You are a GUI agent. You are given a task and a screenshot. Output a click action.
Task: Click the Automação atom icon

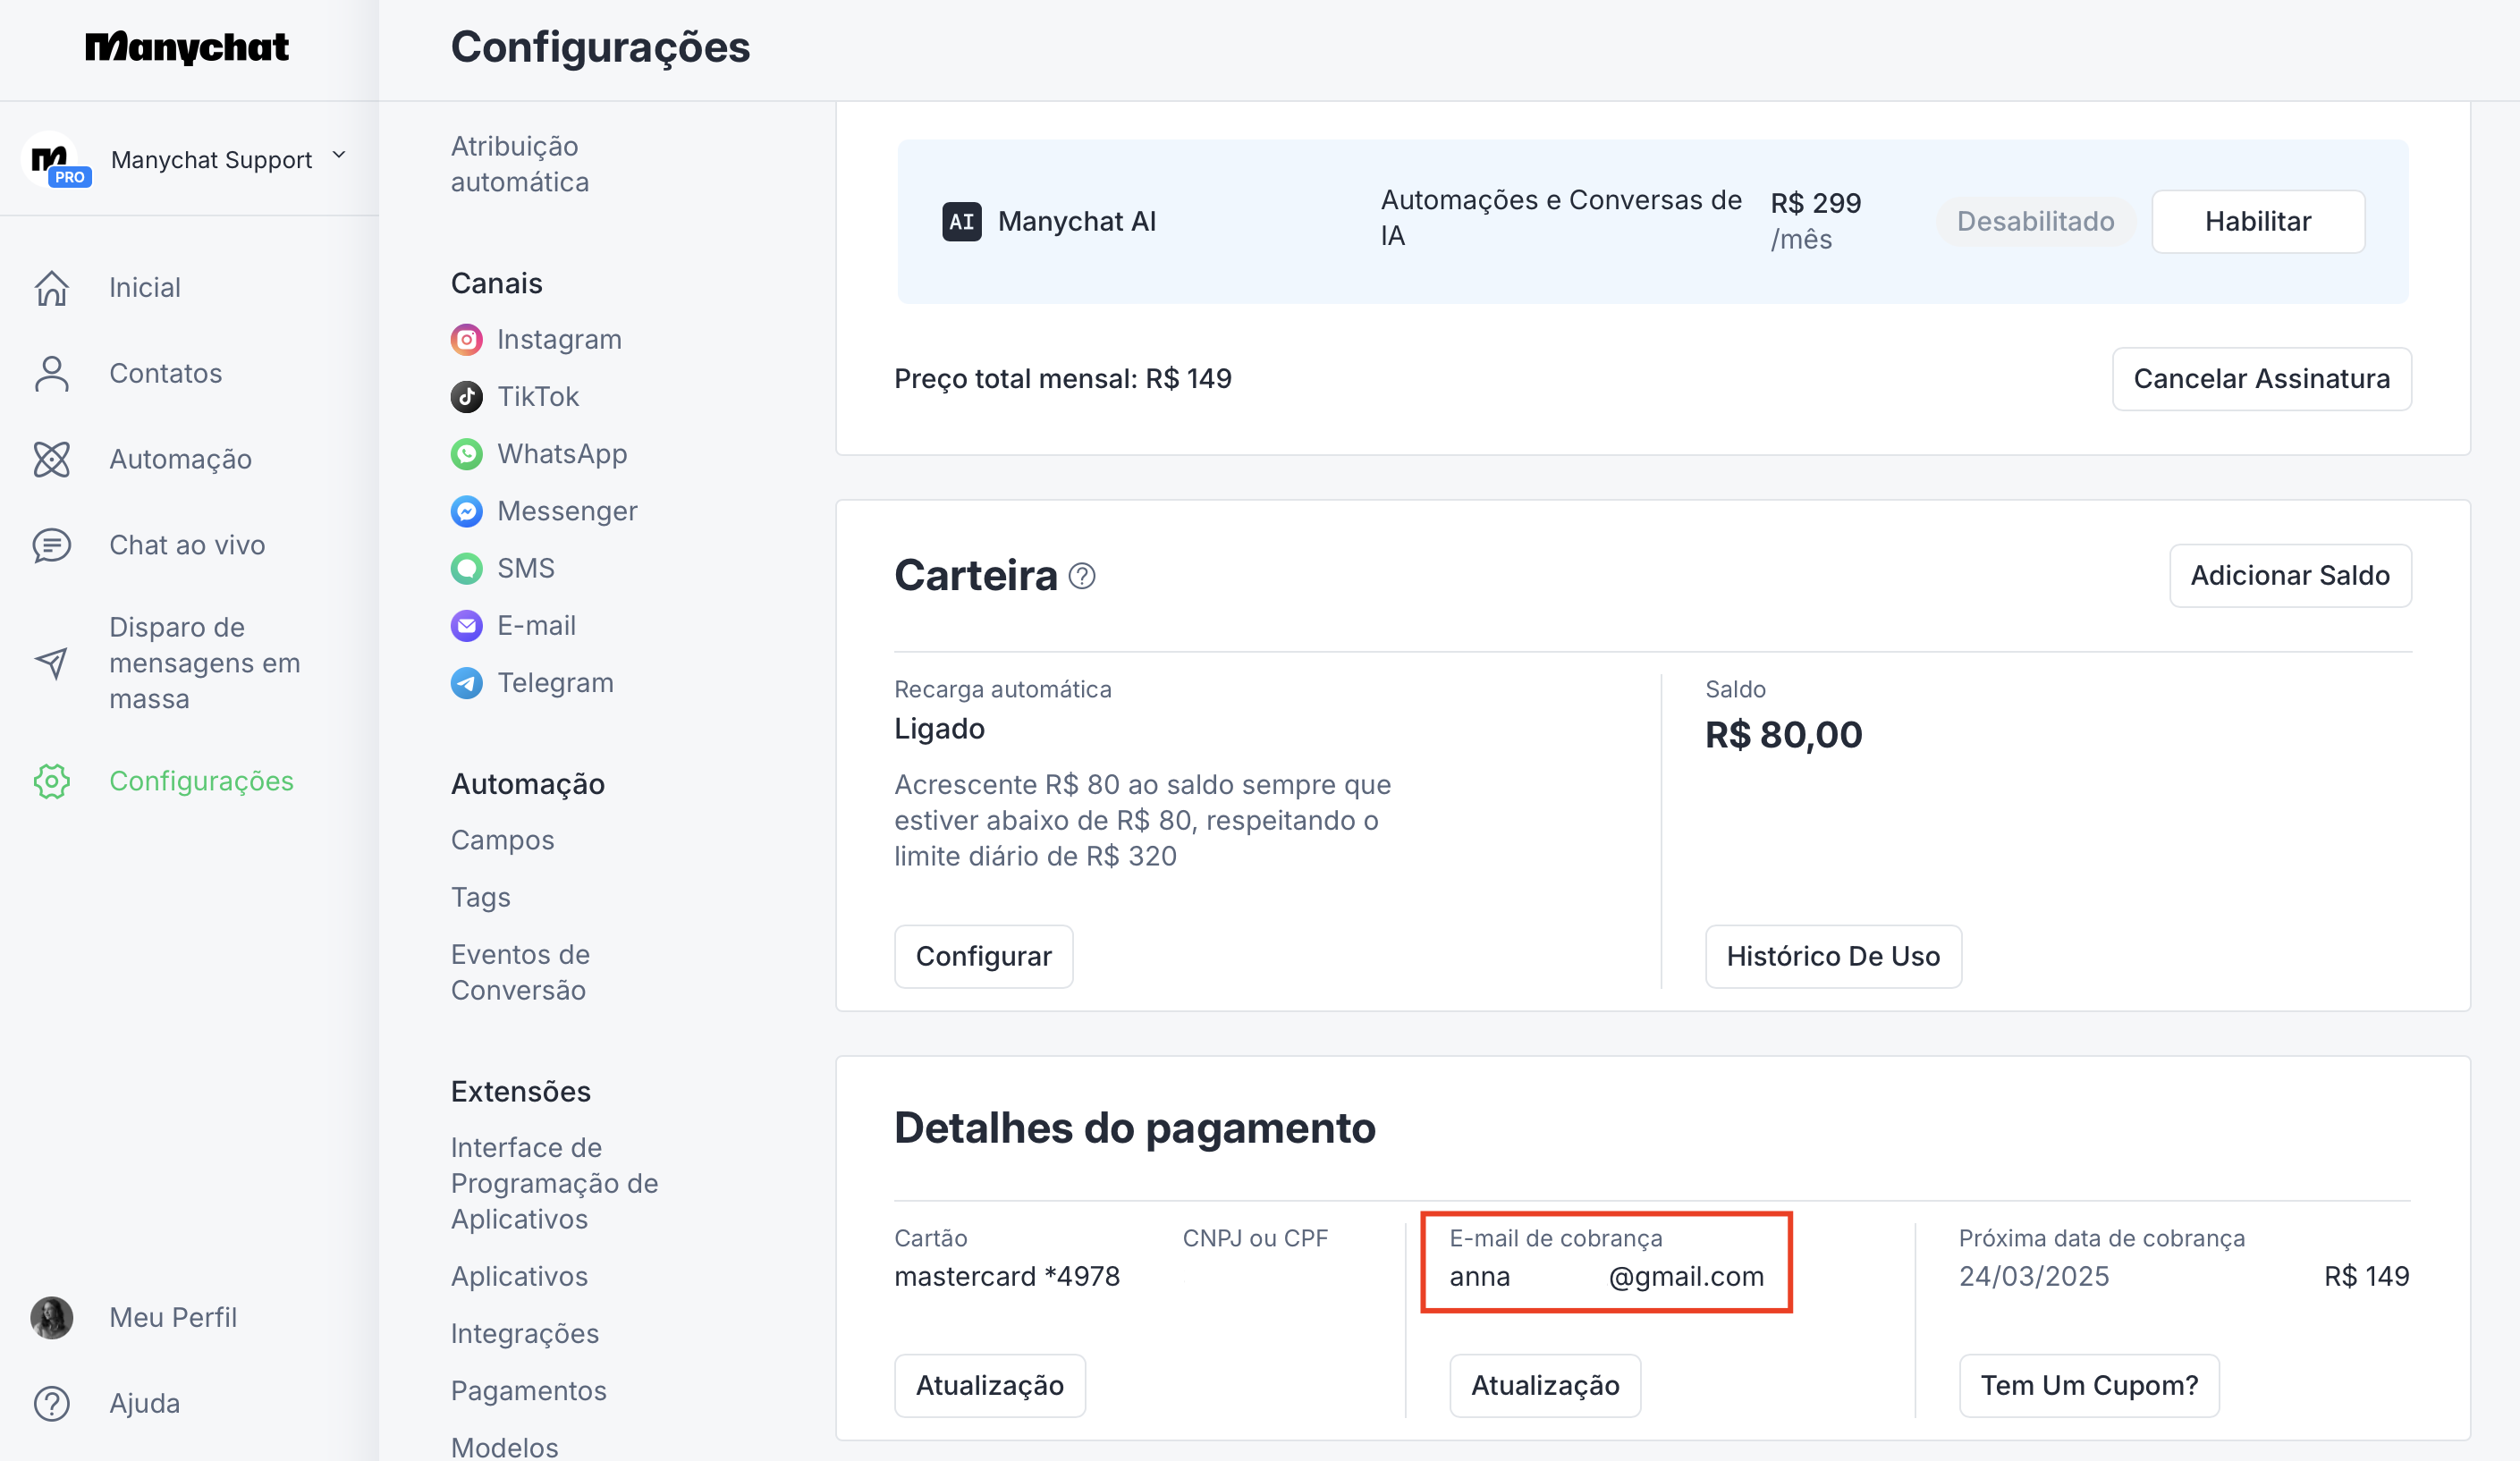click(x=52, y=460)
